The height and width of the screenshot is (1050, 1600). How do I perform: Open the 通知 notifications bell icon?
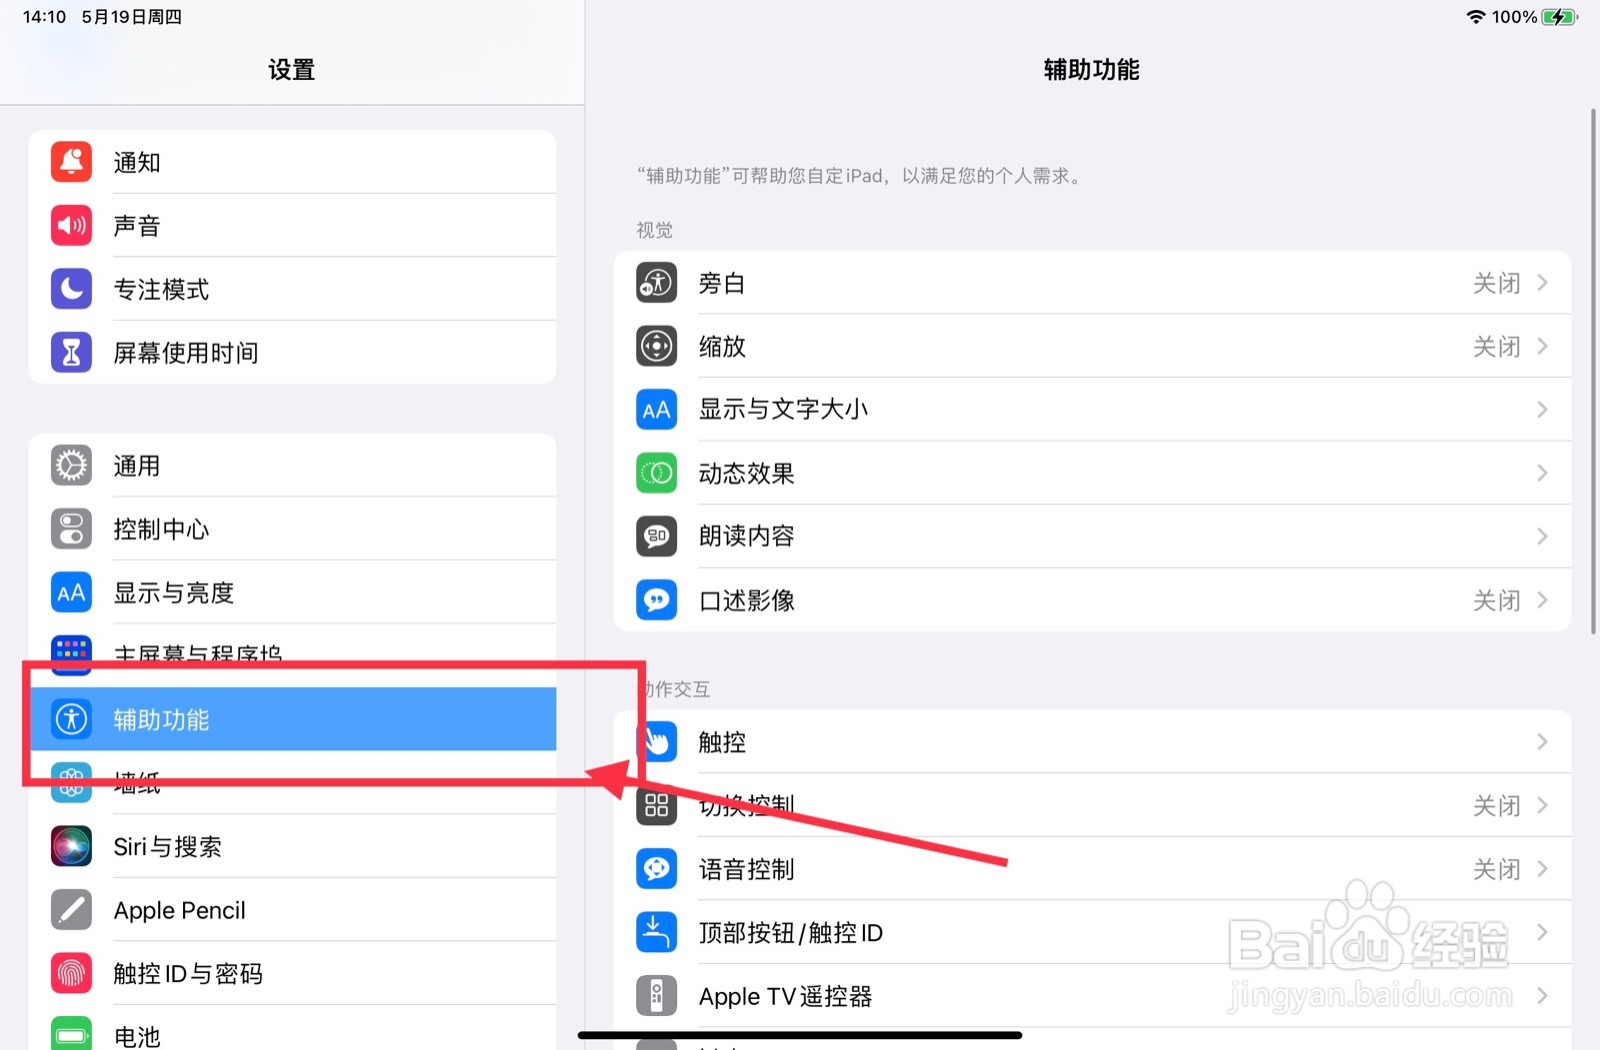[71, 162]
